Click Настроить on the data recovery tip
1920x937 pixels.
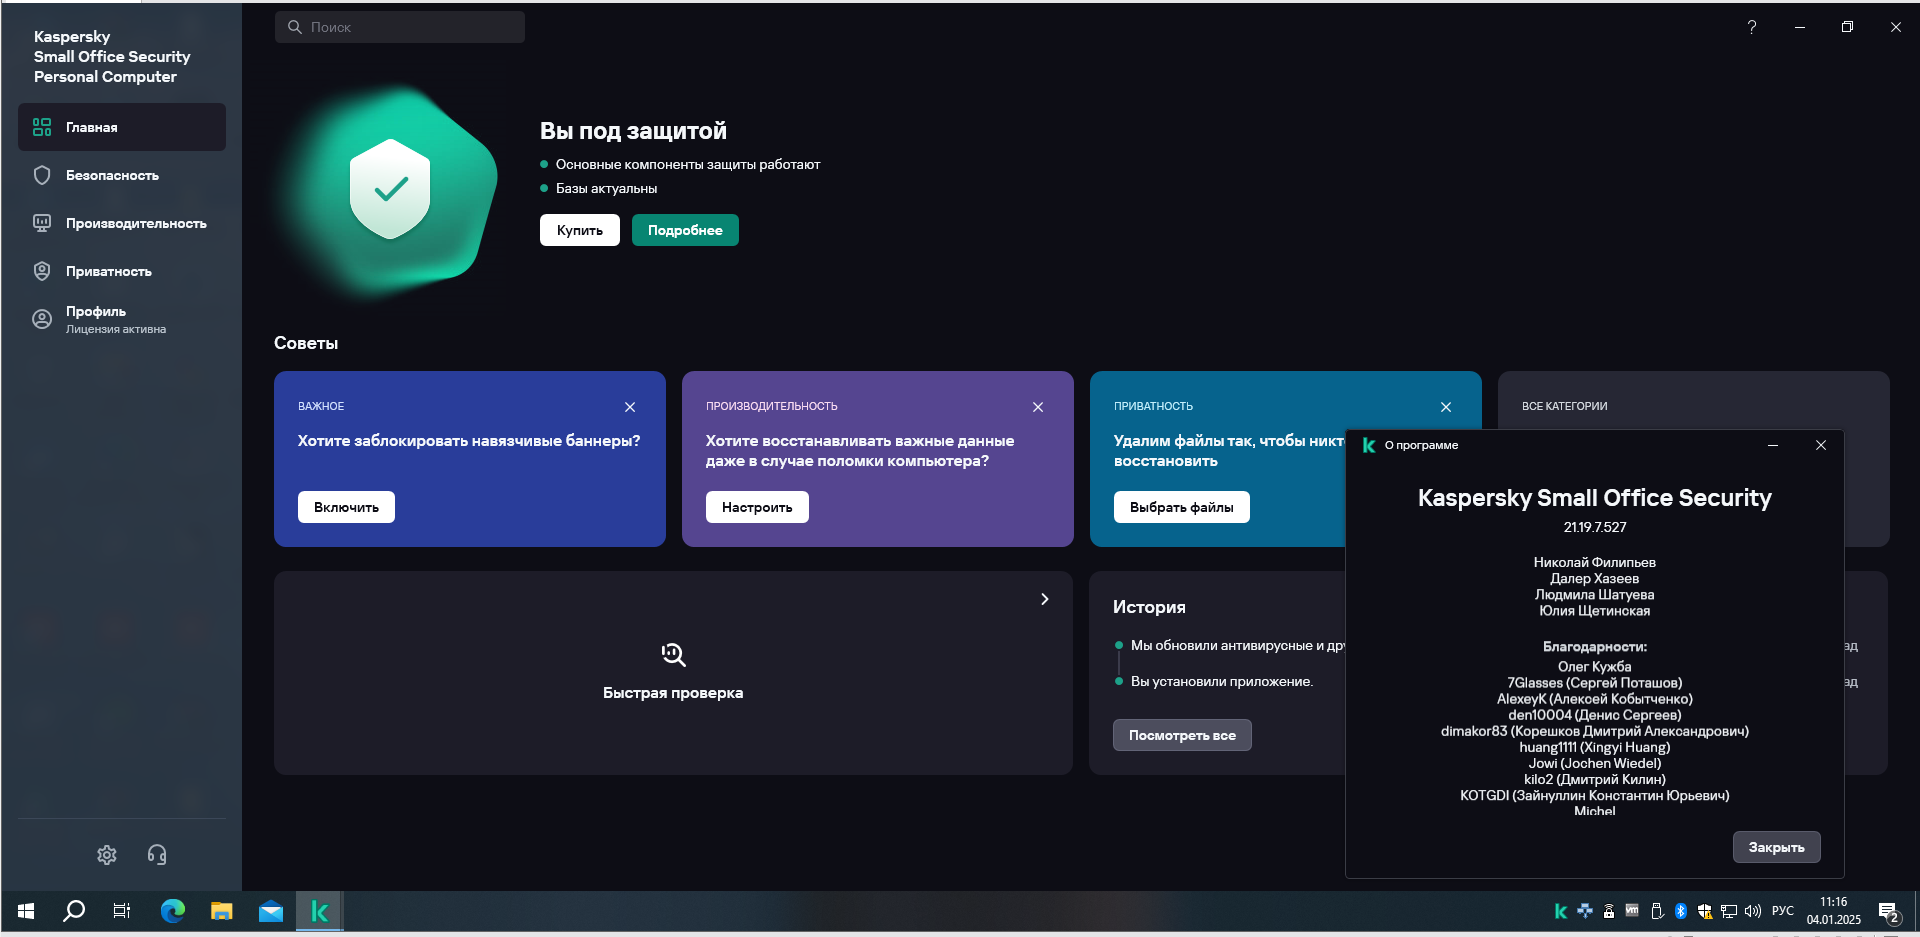click(757, 507)
